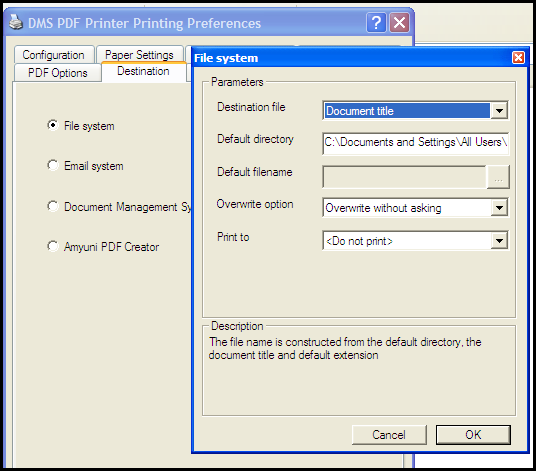Click the browse ellipsis button for filename
Image resolution: width=536 pixels, height=471 pixels.
[x=498, y=177]
